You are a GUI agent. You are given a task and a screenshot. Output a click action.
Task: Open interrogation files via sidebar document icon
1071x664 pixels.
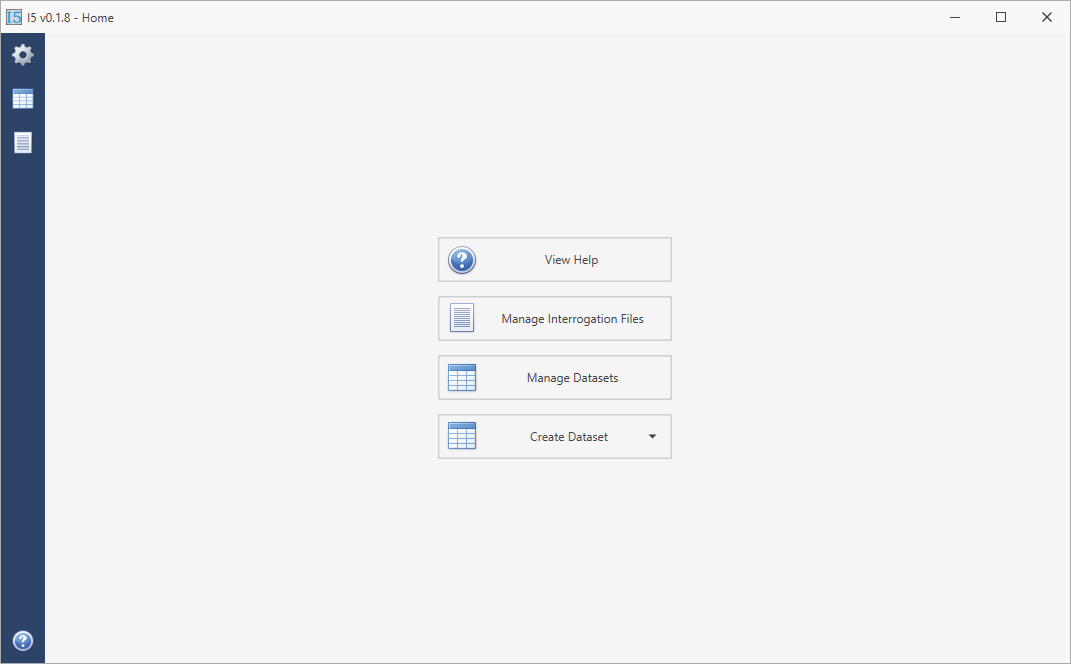pos(23,143)
